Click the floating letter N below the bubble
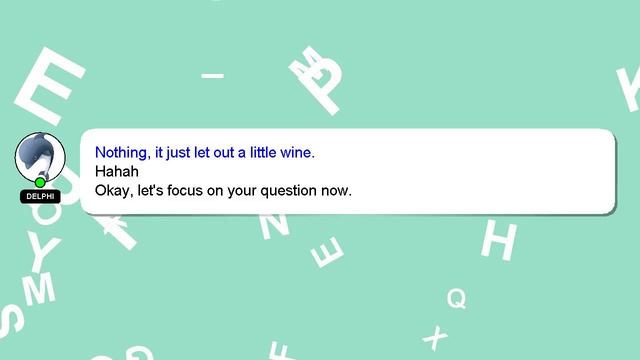The image size is (640, 360). pos(274,227)
